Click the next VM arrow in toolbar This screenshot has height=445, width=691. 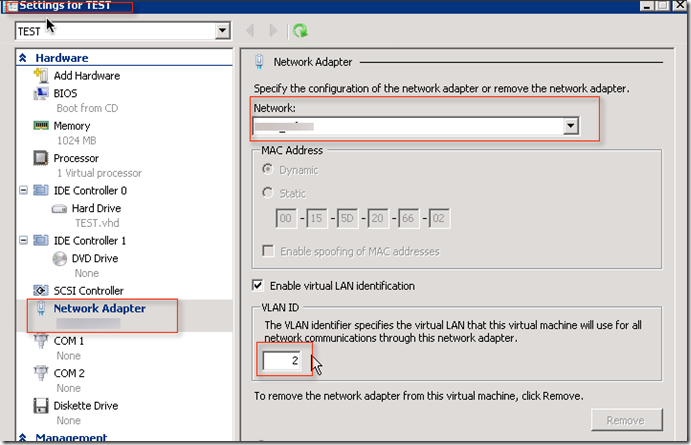pos(273,30)
